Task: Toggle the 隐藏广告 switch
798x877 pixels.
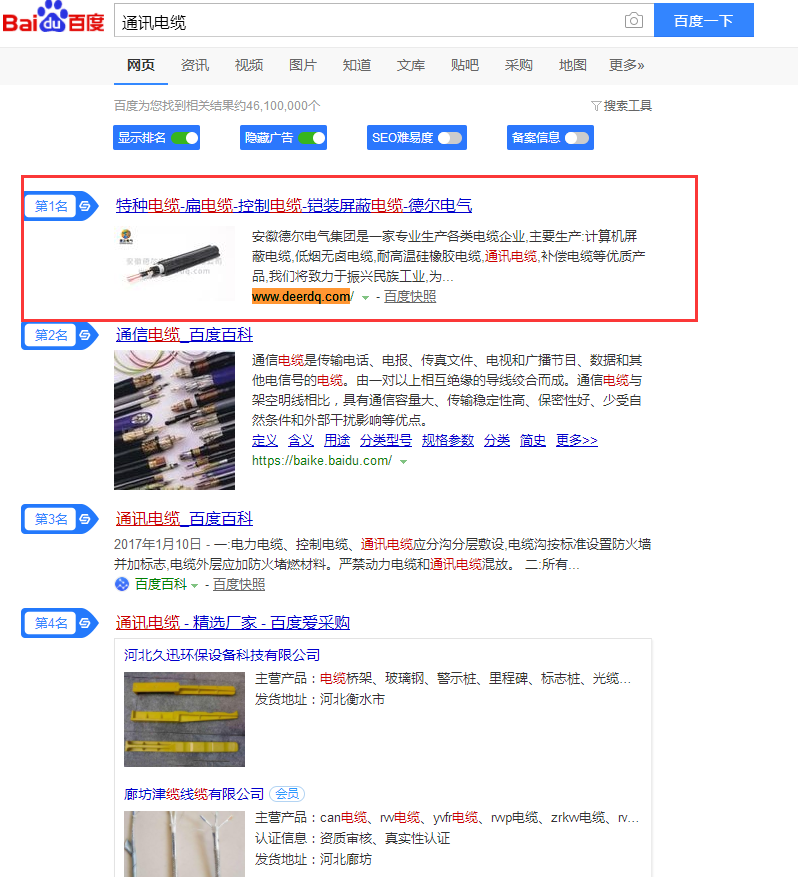Action: (311, 138)
